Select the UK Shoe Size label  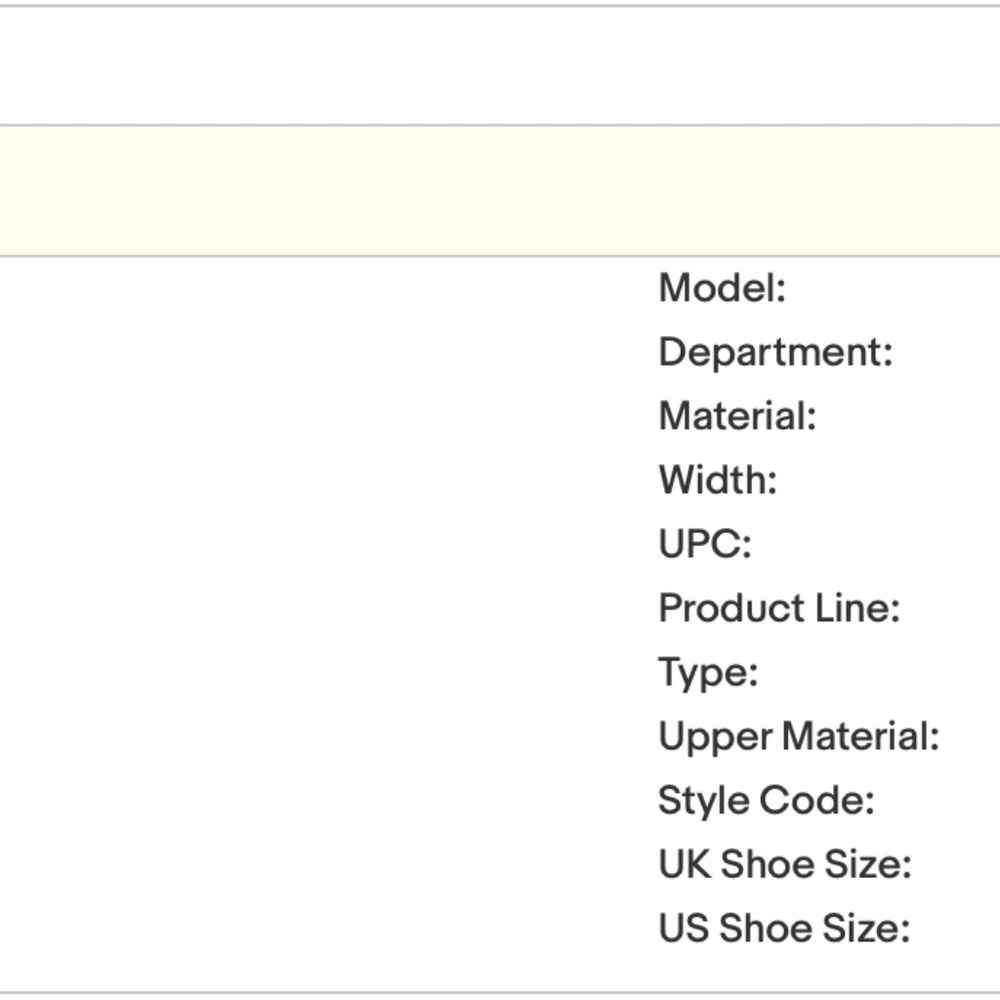[785, 865]
